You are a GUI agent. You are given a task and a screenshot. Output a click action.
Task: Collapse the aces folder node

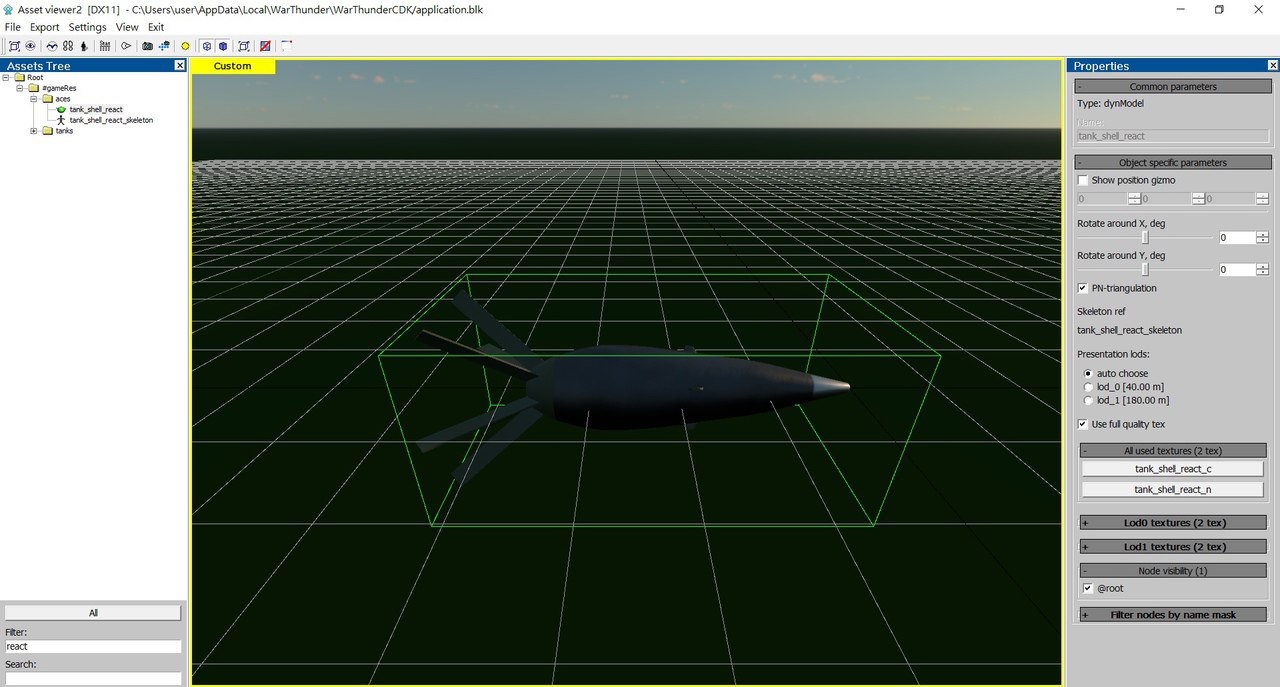34,99
